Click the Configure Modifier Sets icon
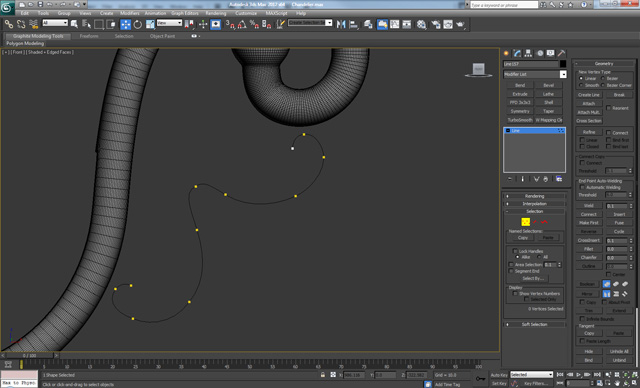Image resolution: width=640 pixels, height=388 pixels. (559, 179)
